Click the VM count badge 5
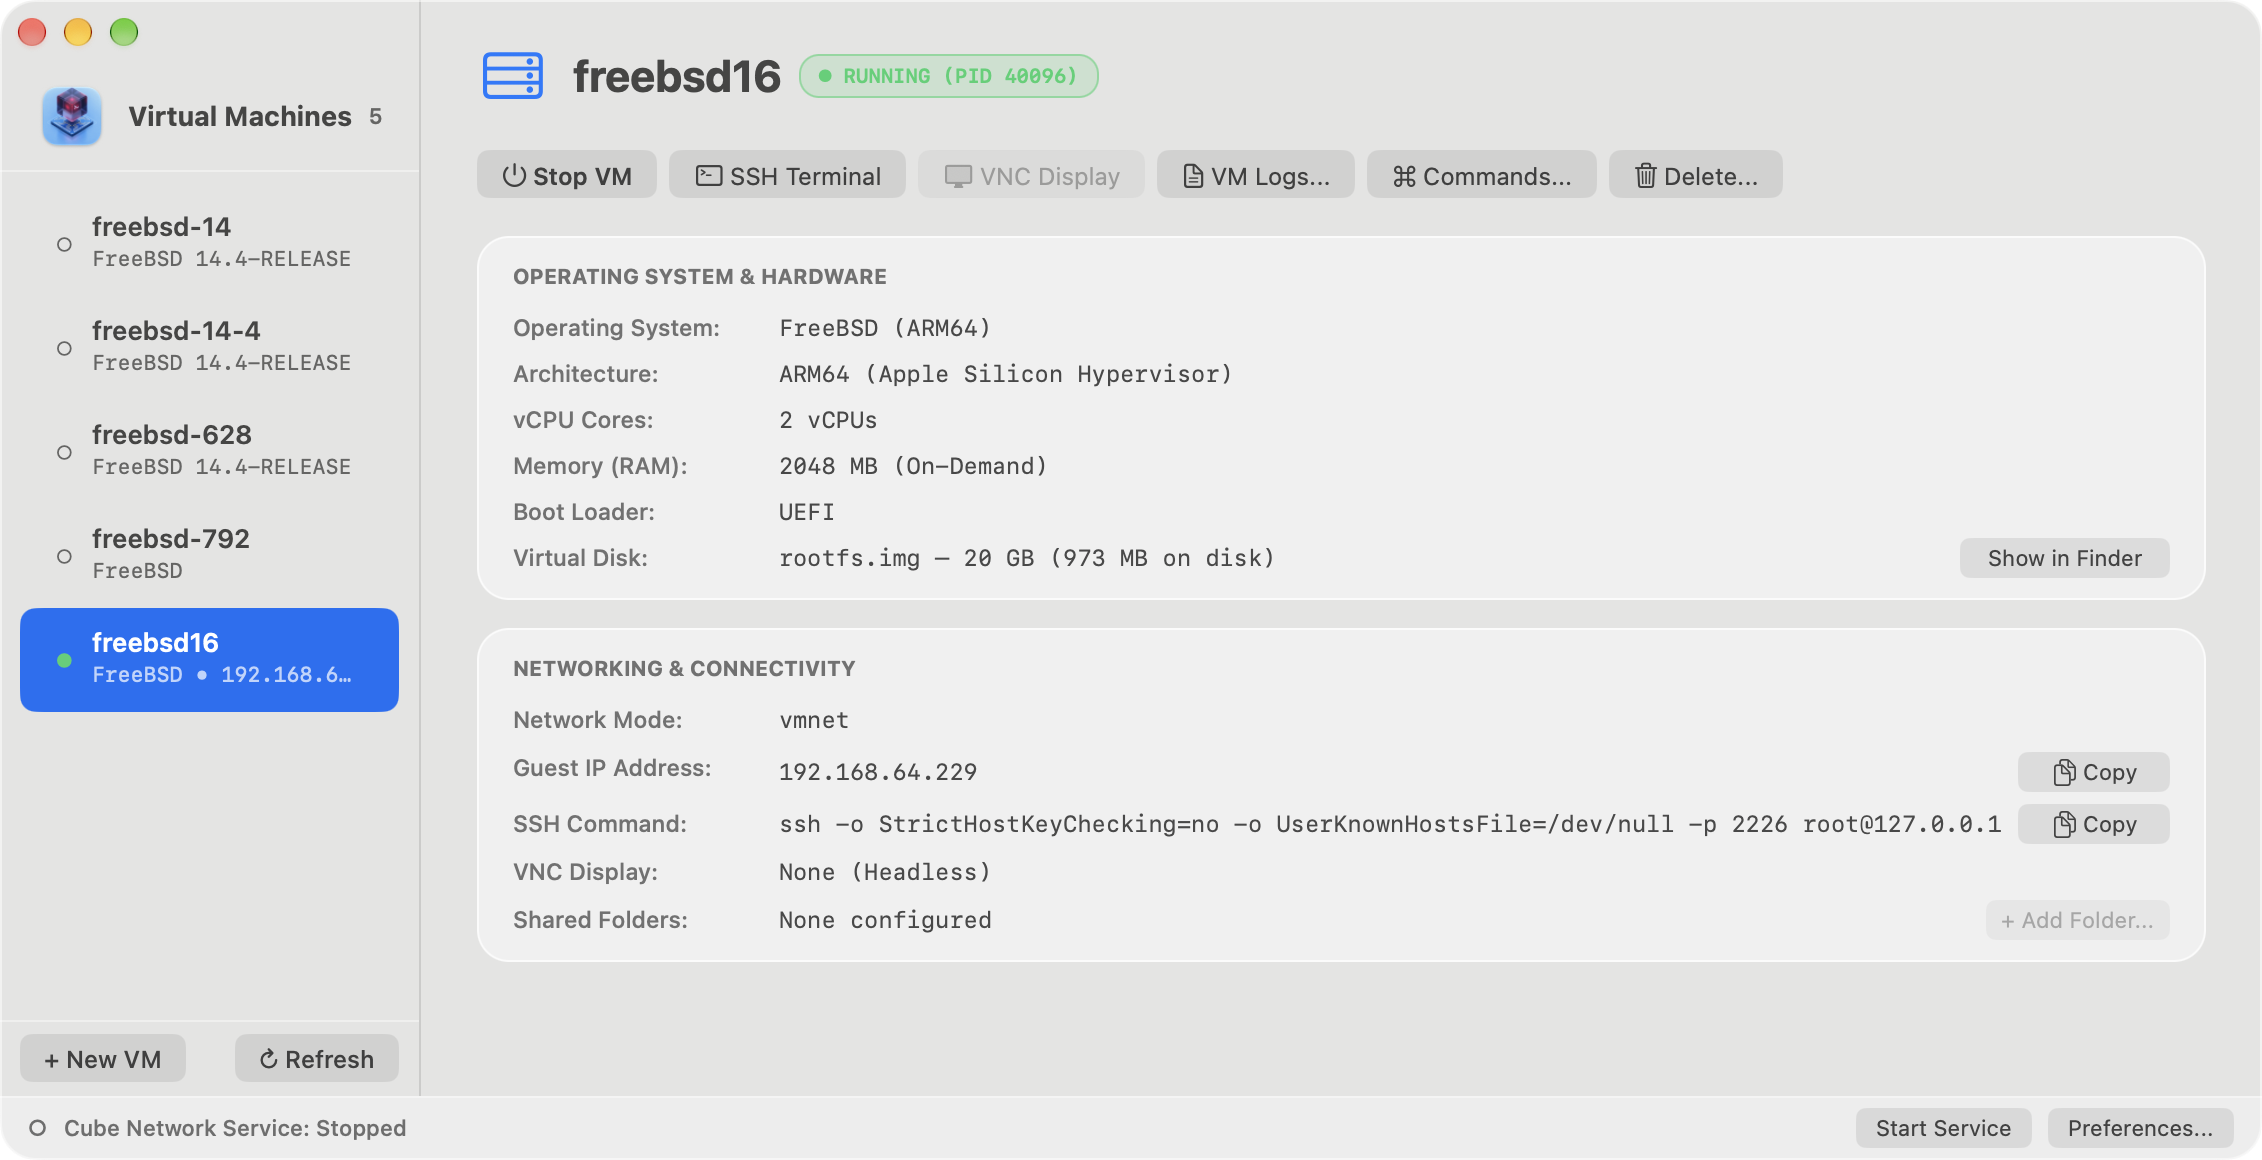 tap(375, 117)
